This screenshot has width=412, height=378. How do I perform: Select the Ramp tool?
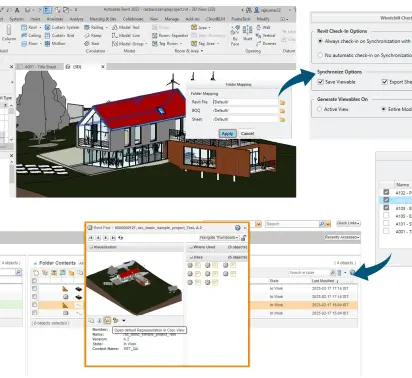93,35
